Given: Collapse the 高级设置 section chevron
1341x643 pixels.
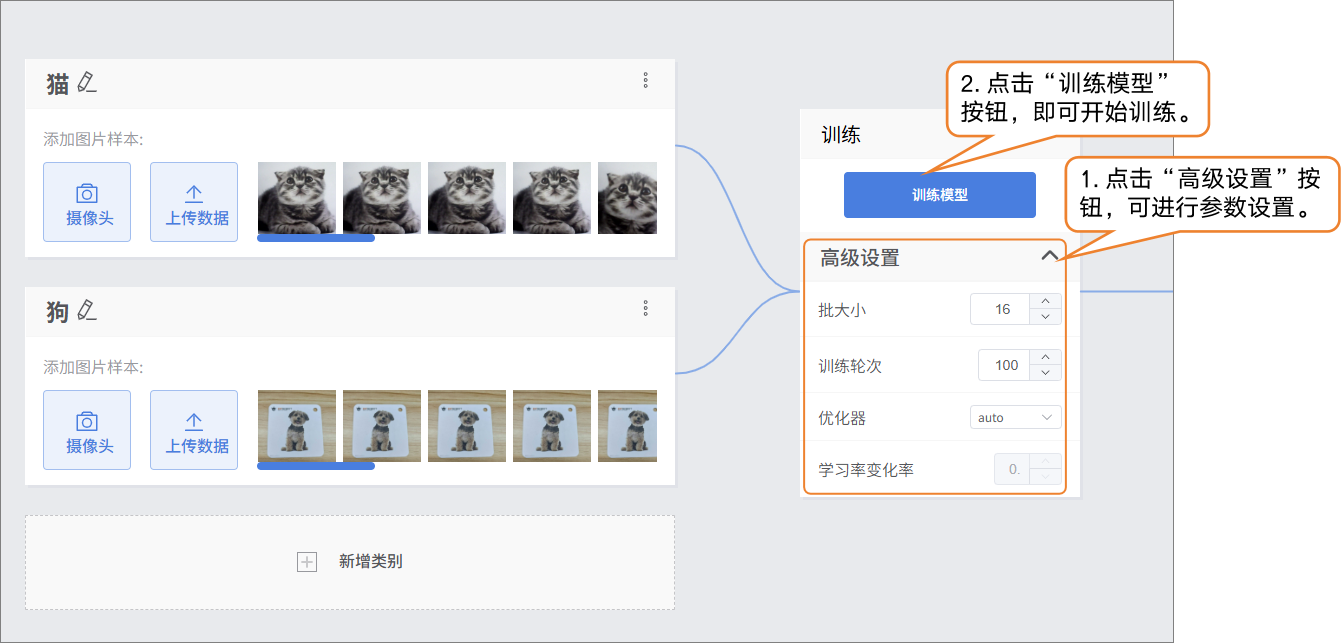Looking at the screenshot, I should (x=1049, y=256).
